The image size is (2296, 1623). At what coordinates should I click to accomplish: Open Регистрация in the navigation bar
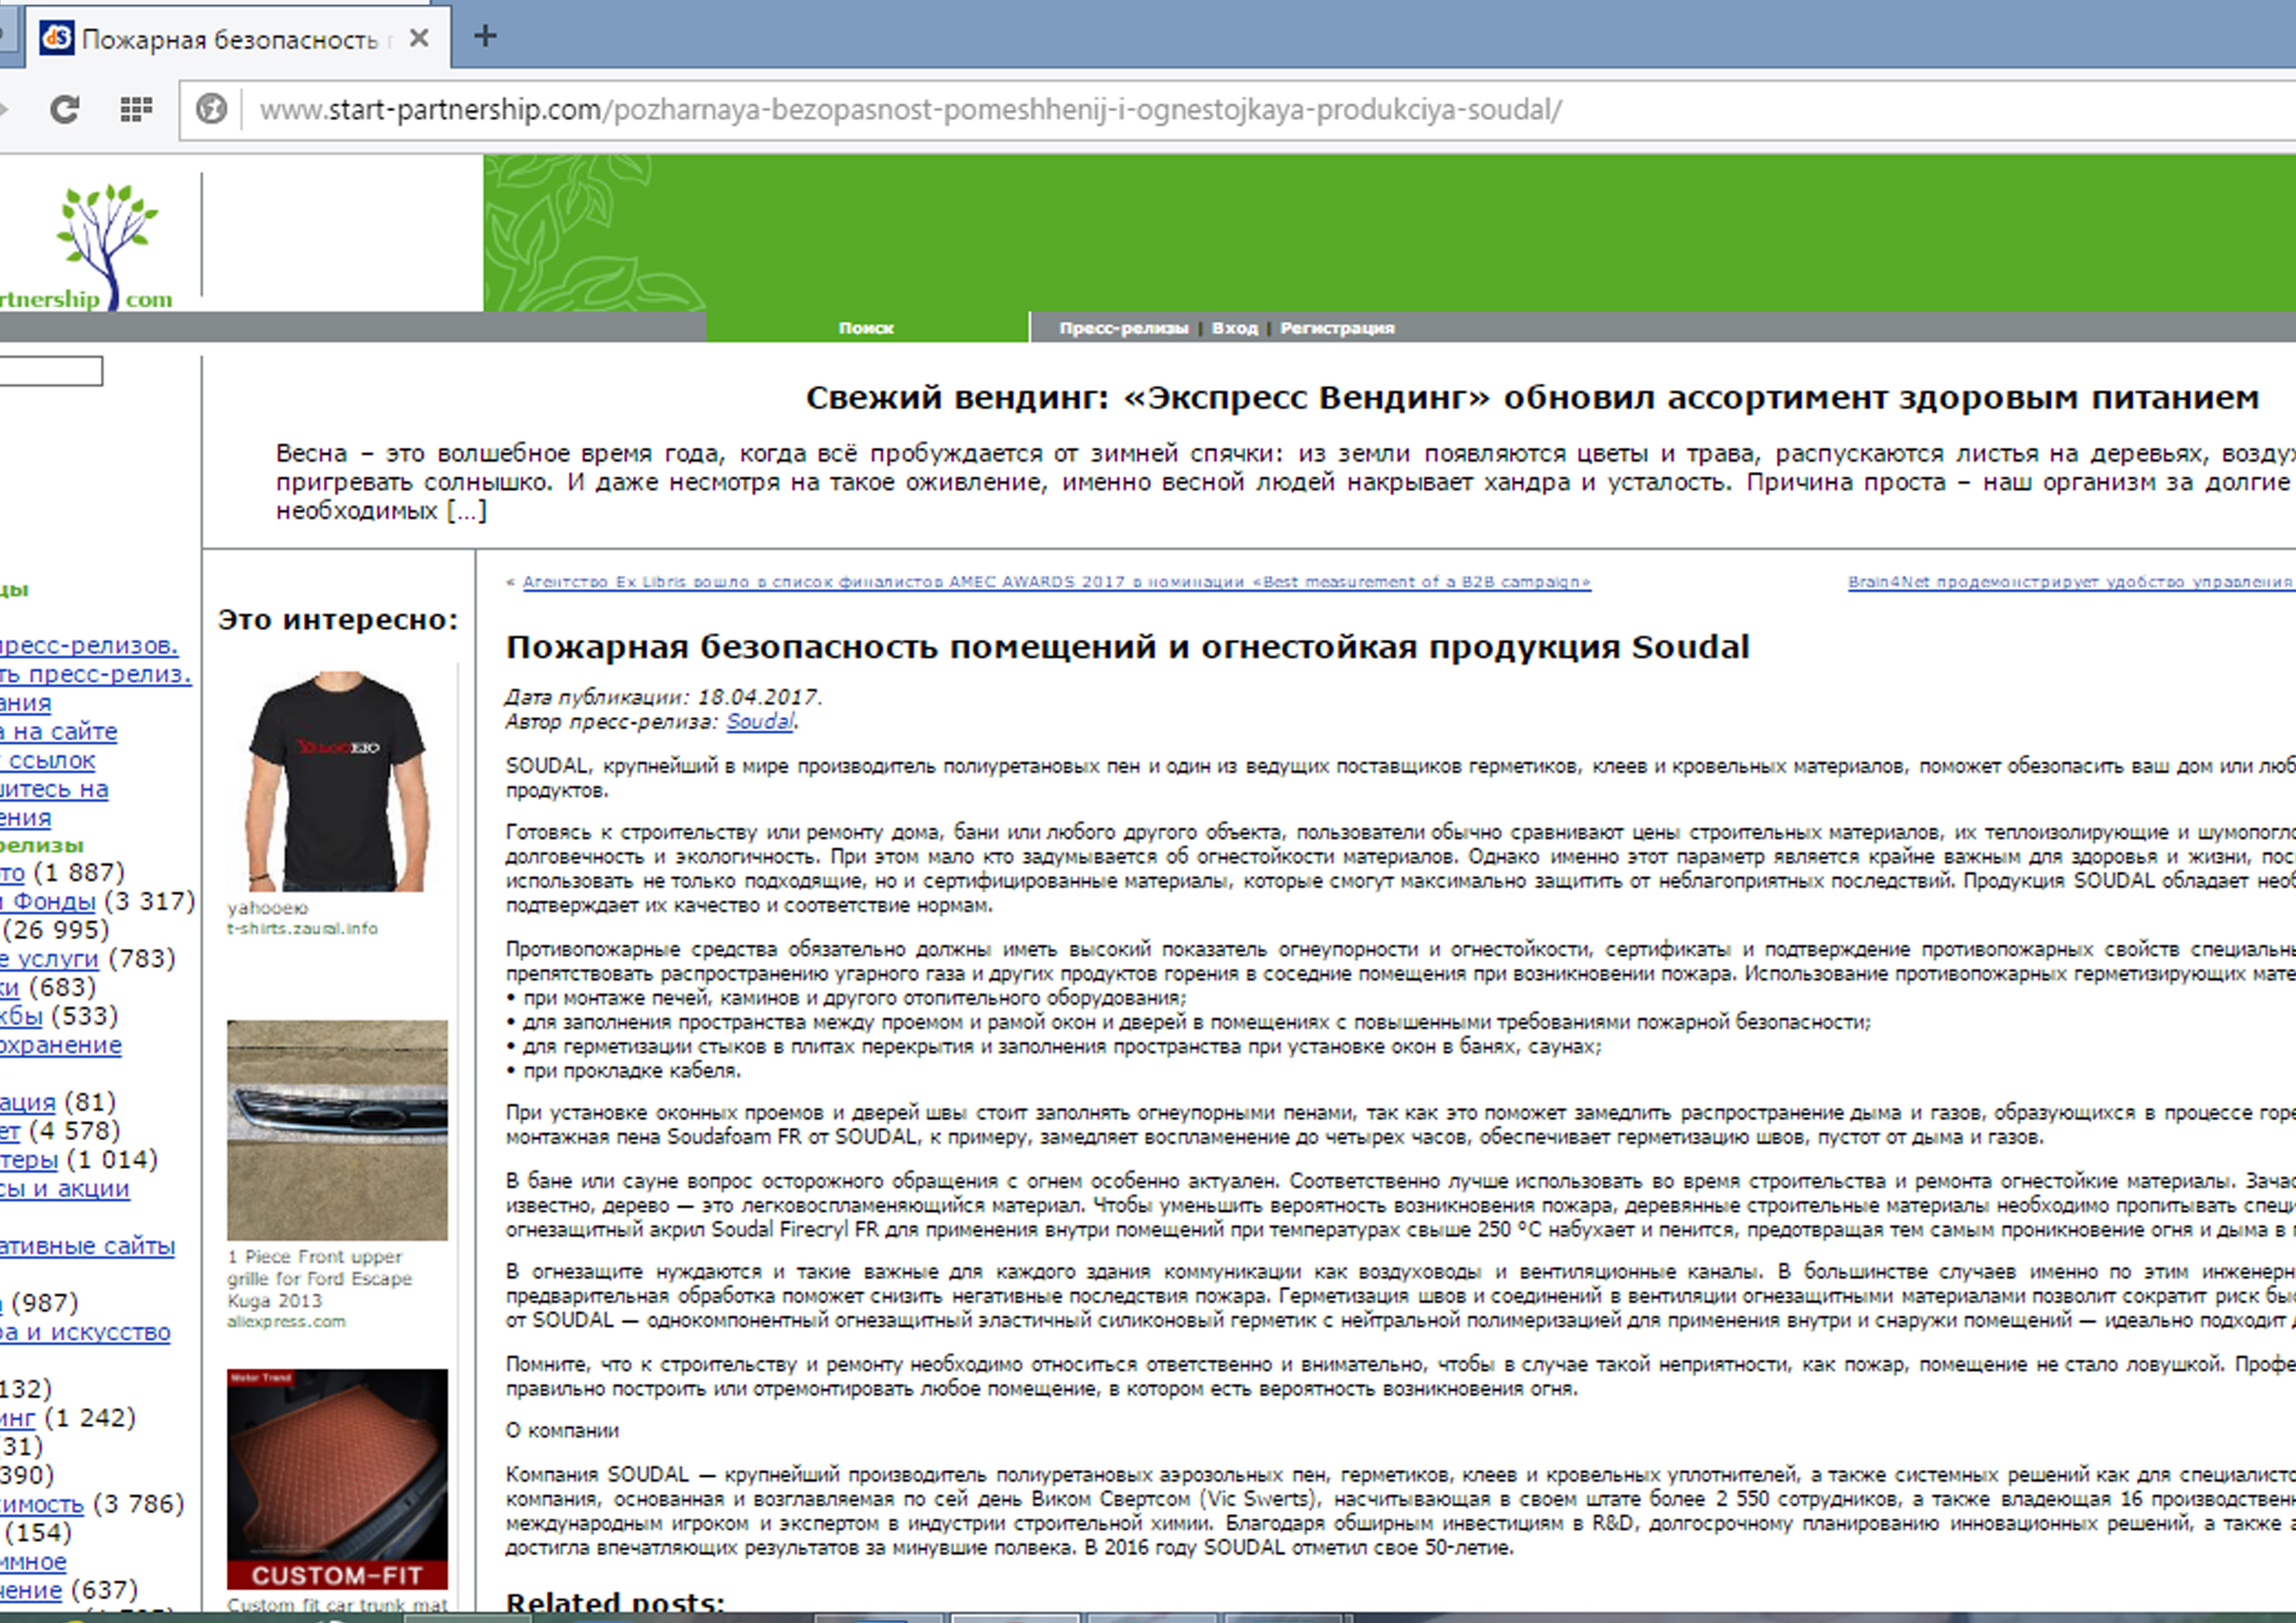click(x=1337, y=328)
